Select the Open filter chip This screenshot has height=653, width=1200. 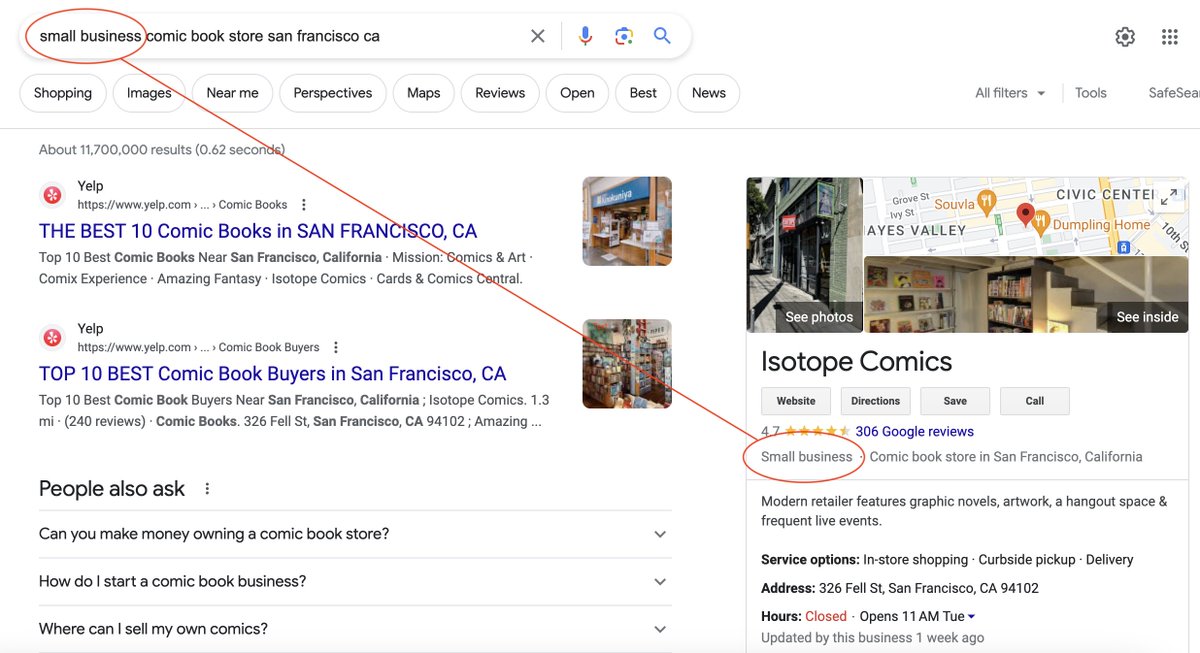click(577, 93)
